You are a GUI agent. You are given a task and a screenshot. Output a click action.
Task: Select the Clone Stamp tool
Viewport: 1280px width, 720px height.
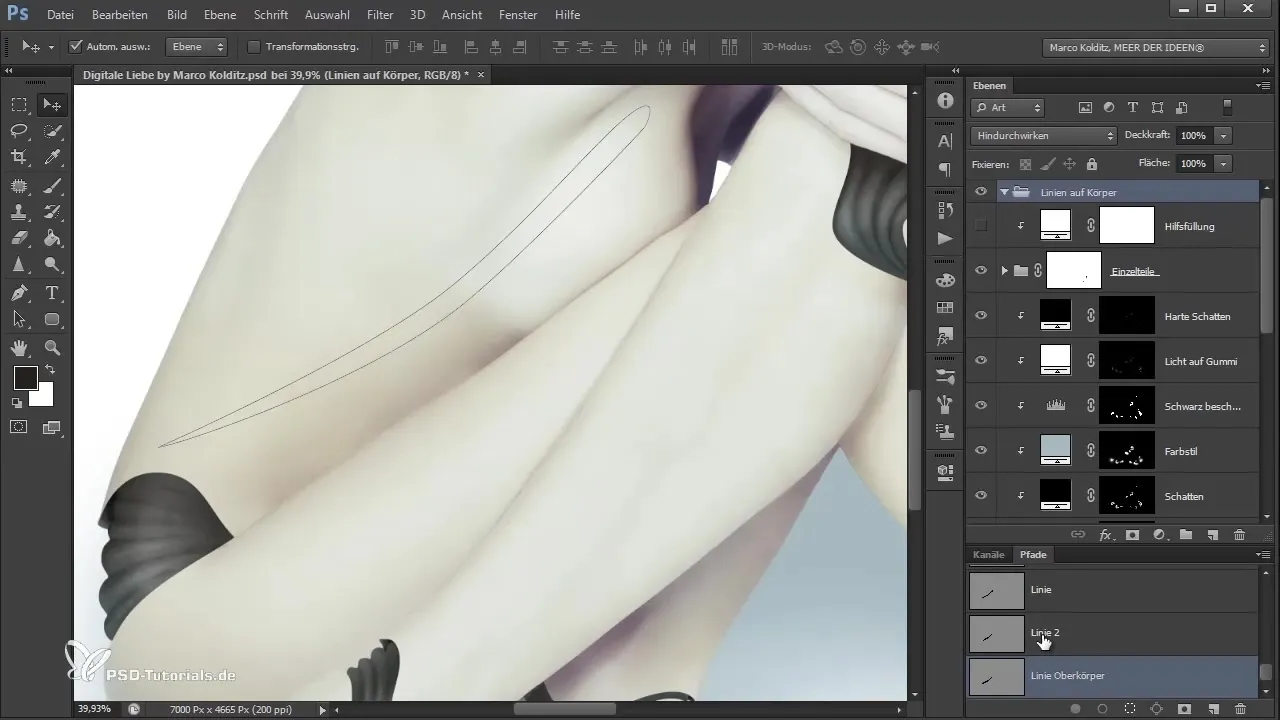pos(19,212)
